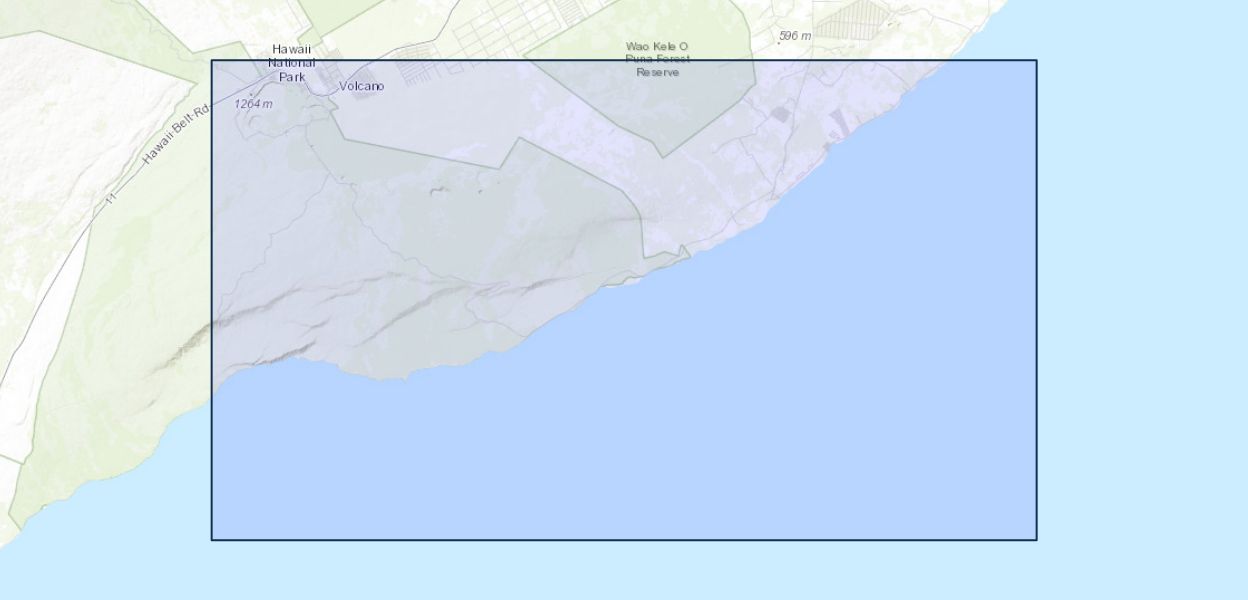Image resolution: width=1248 pixels, height=600 pixels.
Task: Click the hatched parcel beside the 596 m label
Action: pyautogui.click(x=850, y=18)
